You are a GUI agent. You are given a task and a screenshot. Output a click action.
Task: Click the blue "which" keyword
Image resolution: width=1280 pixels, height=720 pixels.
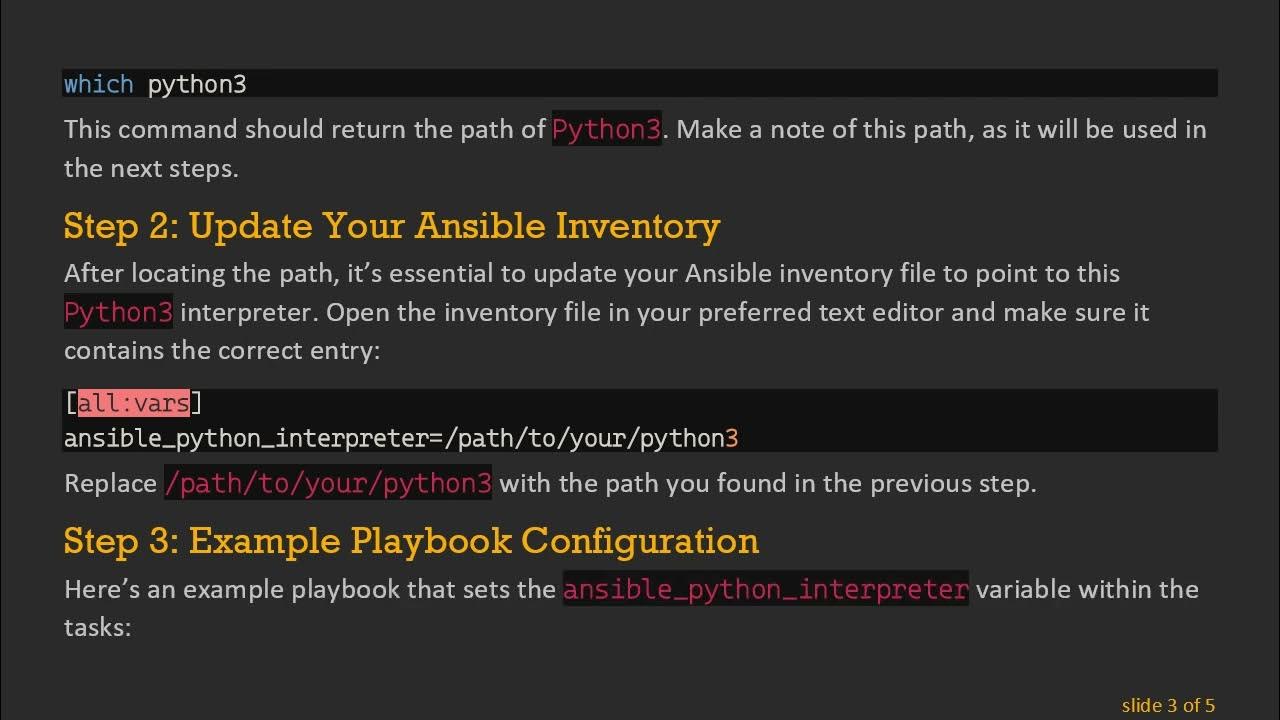pyautogui.click(x=98, y=84)
